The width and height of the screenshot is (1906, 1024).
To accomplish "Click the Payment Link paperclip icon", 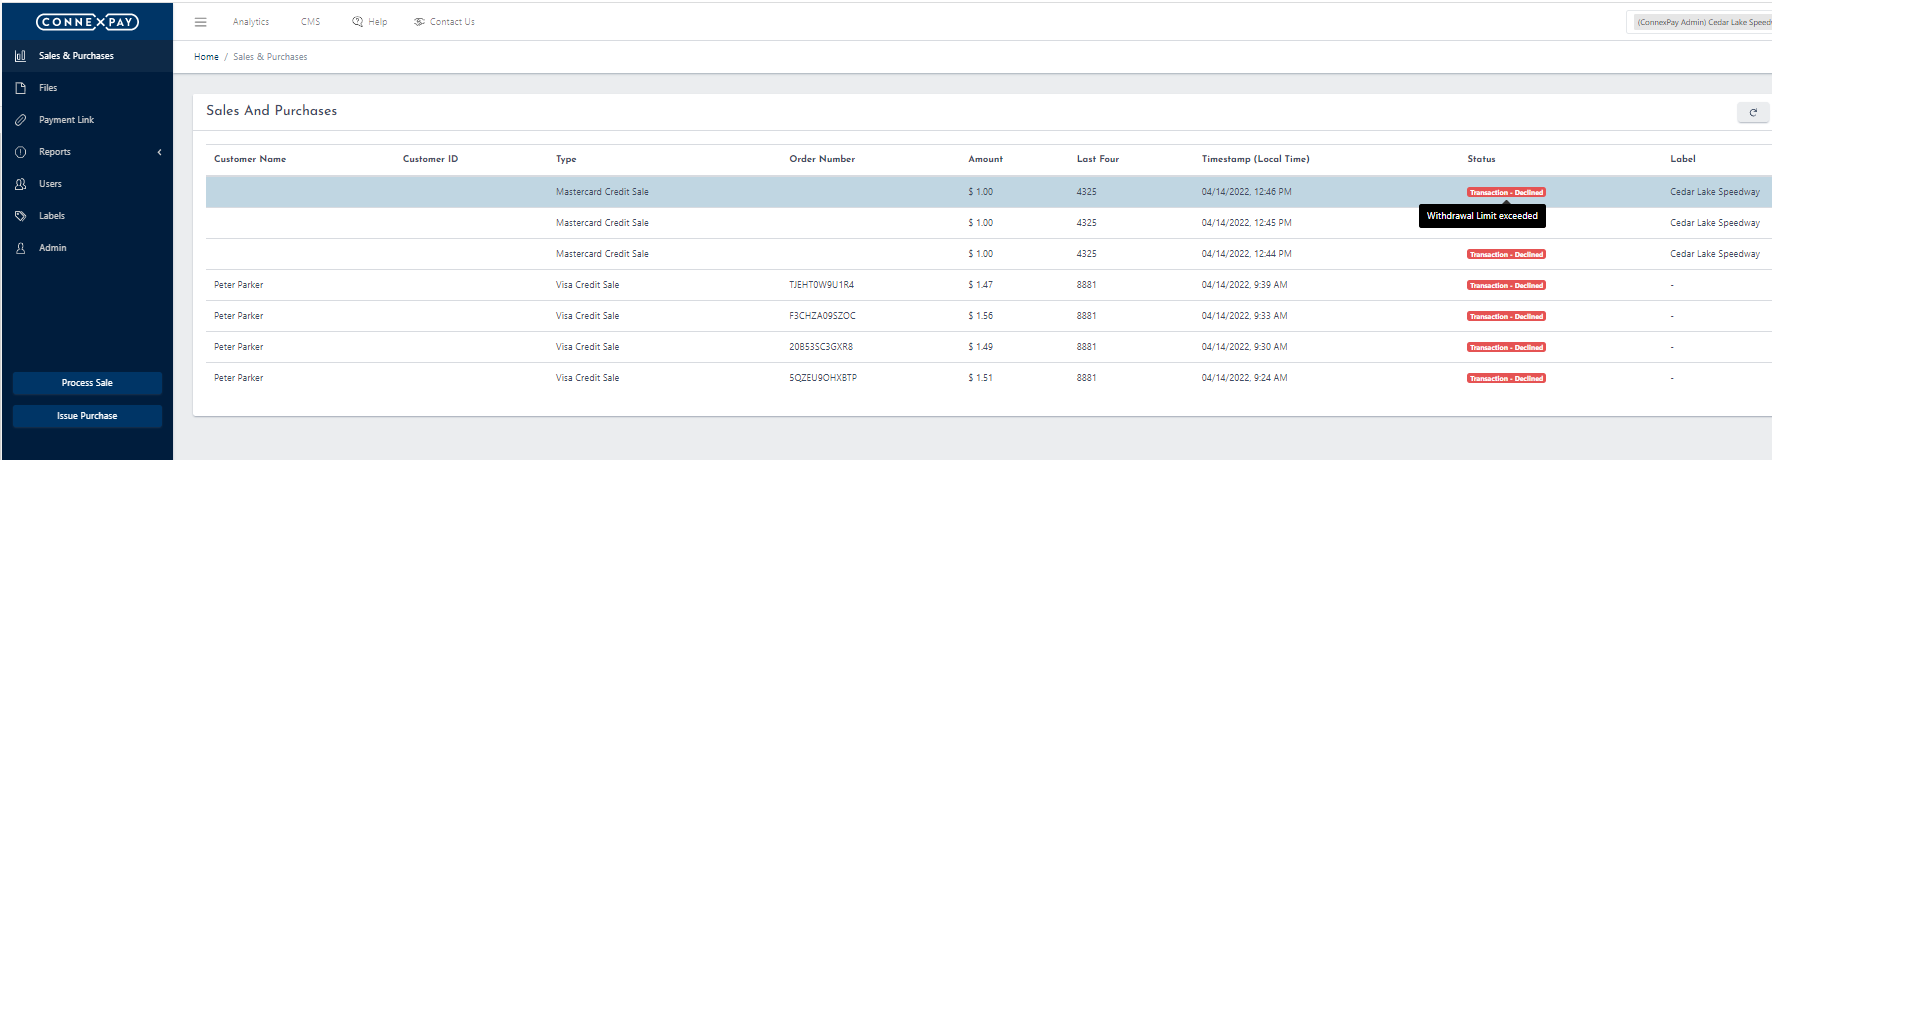I will click(20, 120).
